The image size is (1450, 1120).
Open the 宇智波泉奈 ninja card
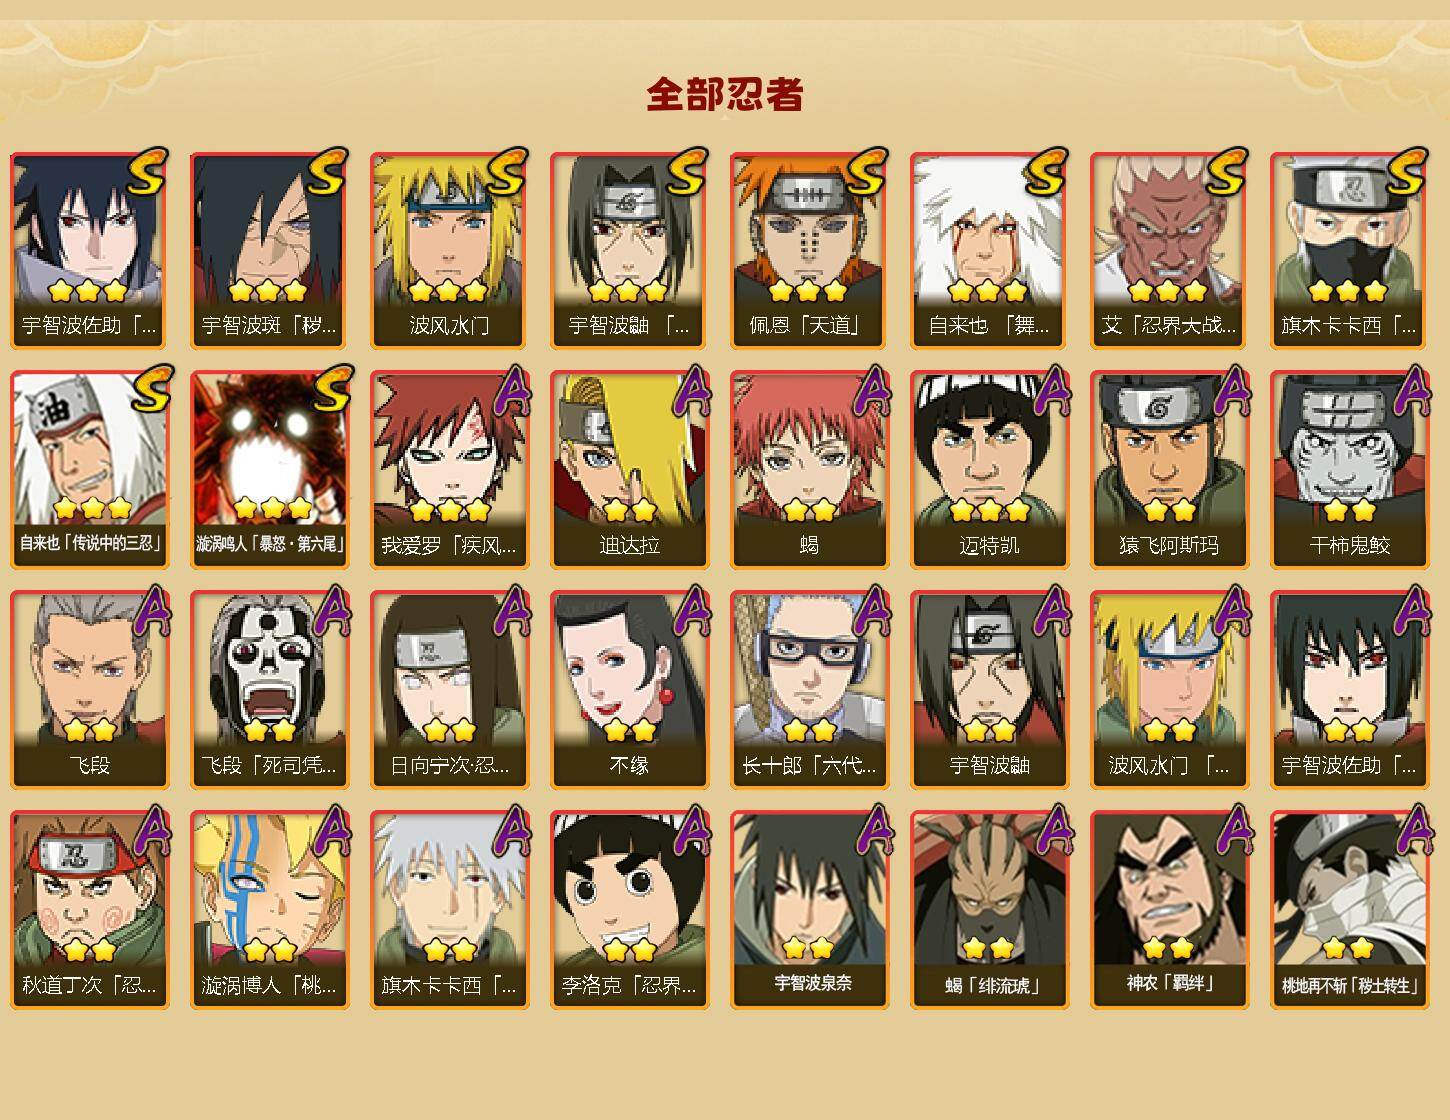809,910
